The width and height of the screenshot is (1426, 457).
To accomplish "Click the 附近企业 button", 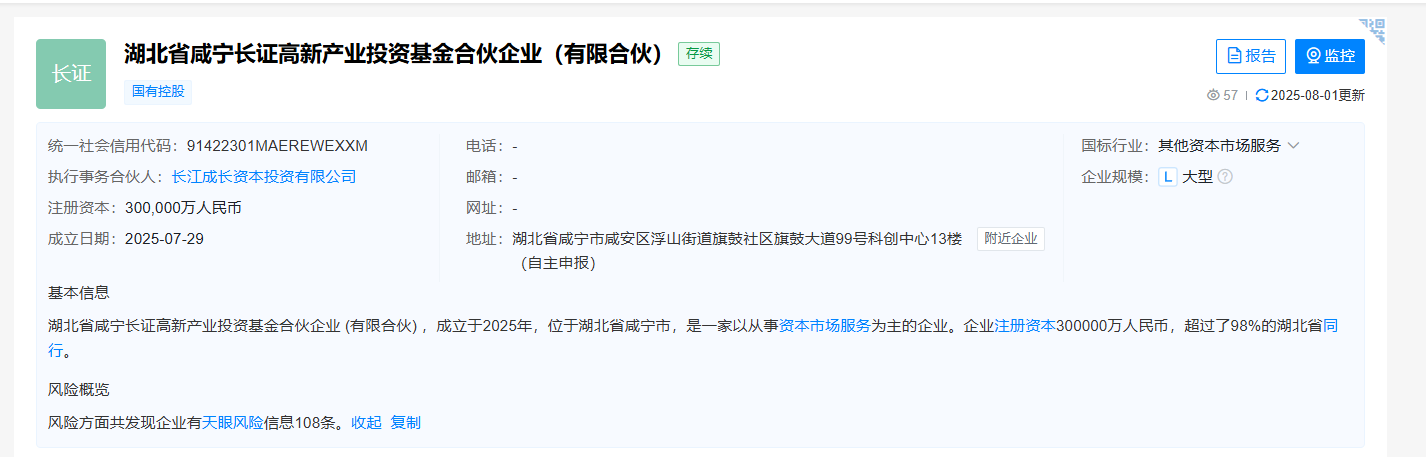I will pyautogui.click(x=1010, y=239).
